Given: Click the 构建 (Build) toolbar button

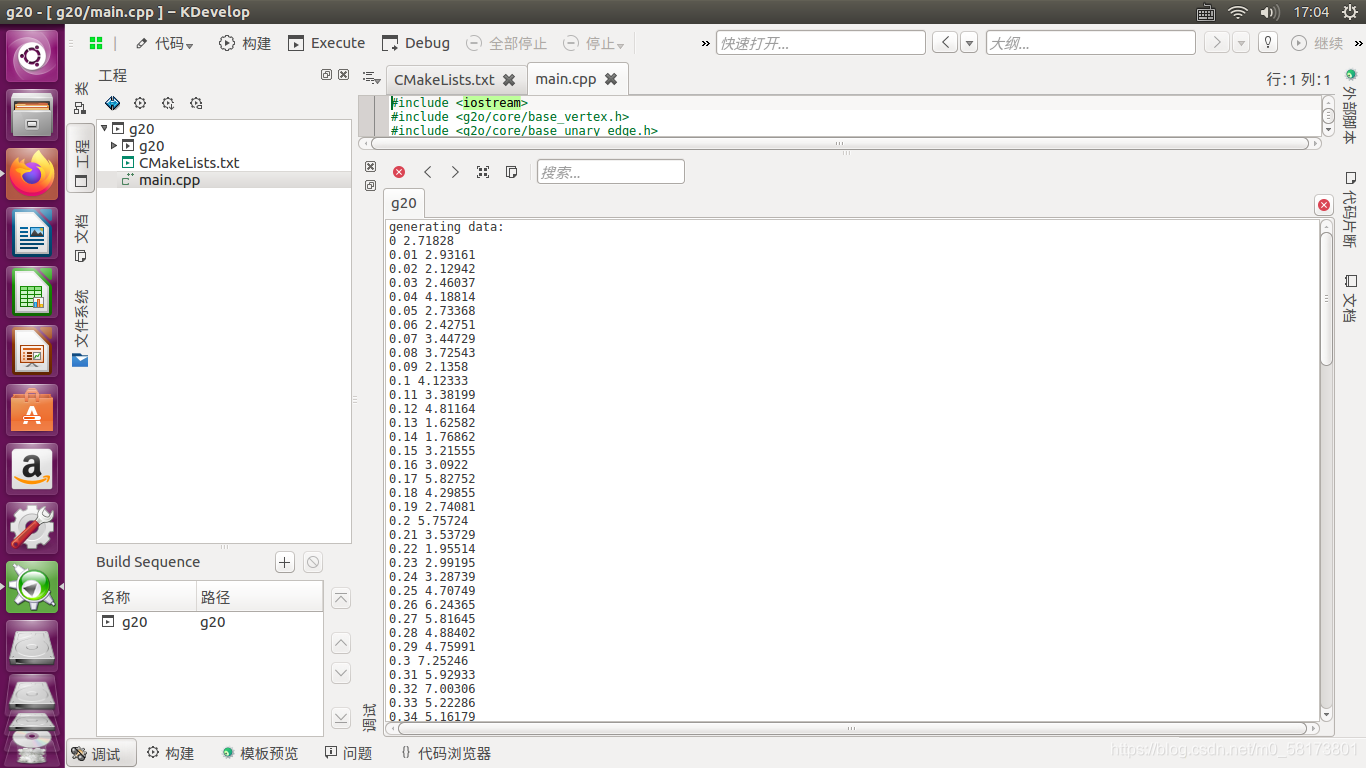Looking at the screenshot, I should click(x=245, y=43).
